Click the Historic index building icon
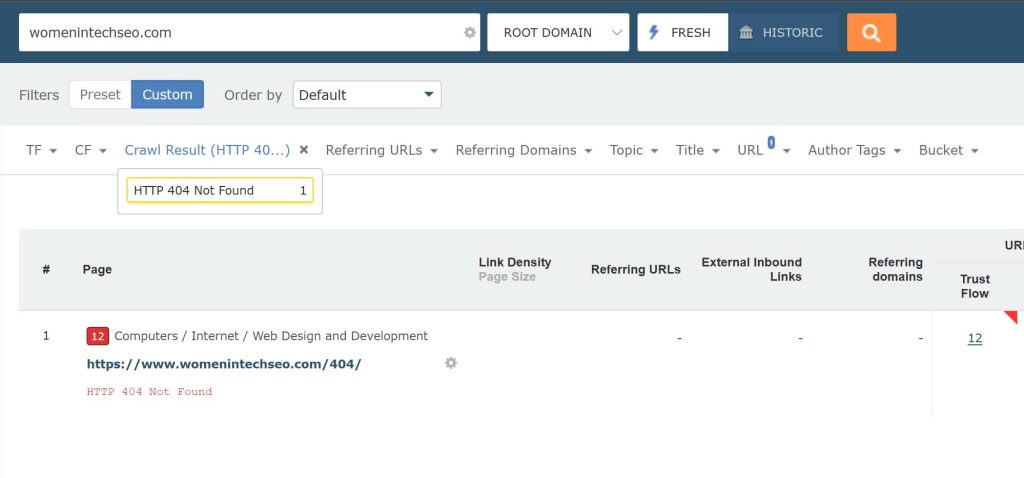 (x=746, y=33)
